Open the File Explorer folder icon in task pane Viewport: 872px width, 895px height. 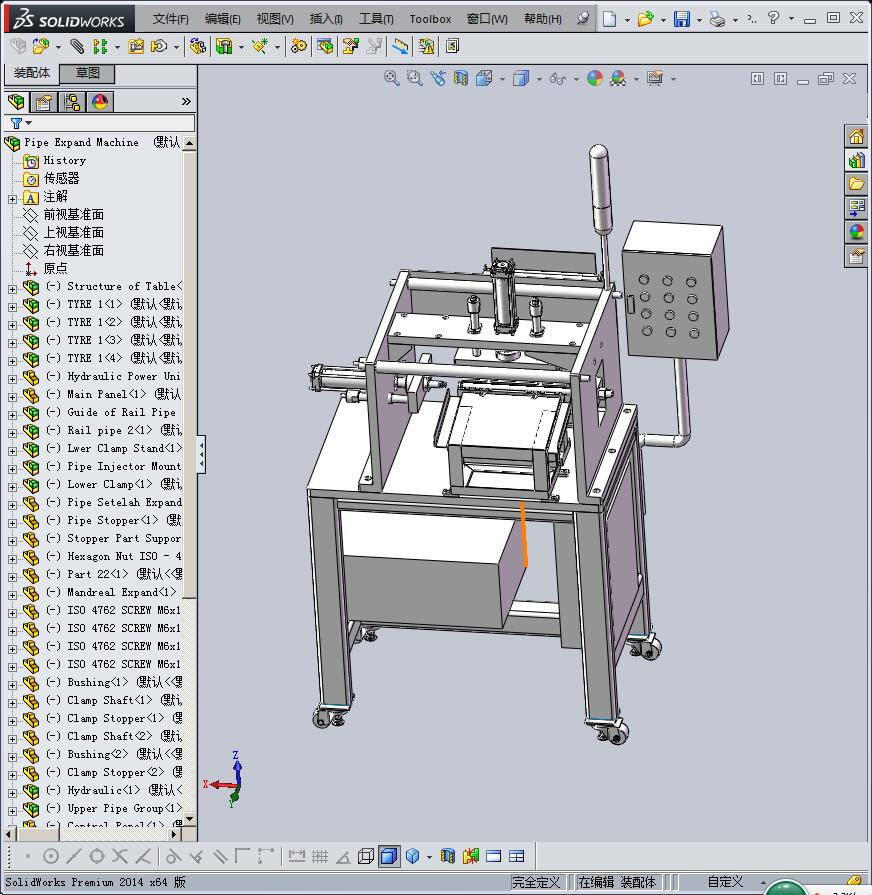pyautogui.click(x=857, y=184)
